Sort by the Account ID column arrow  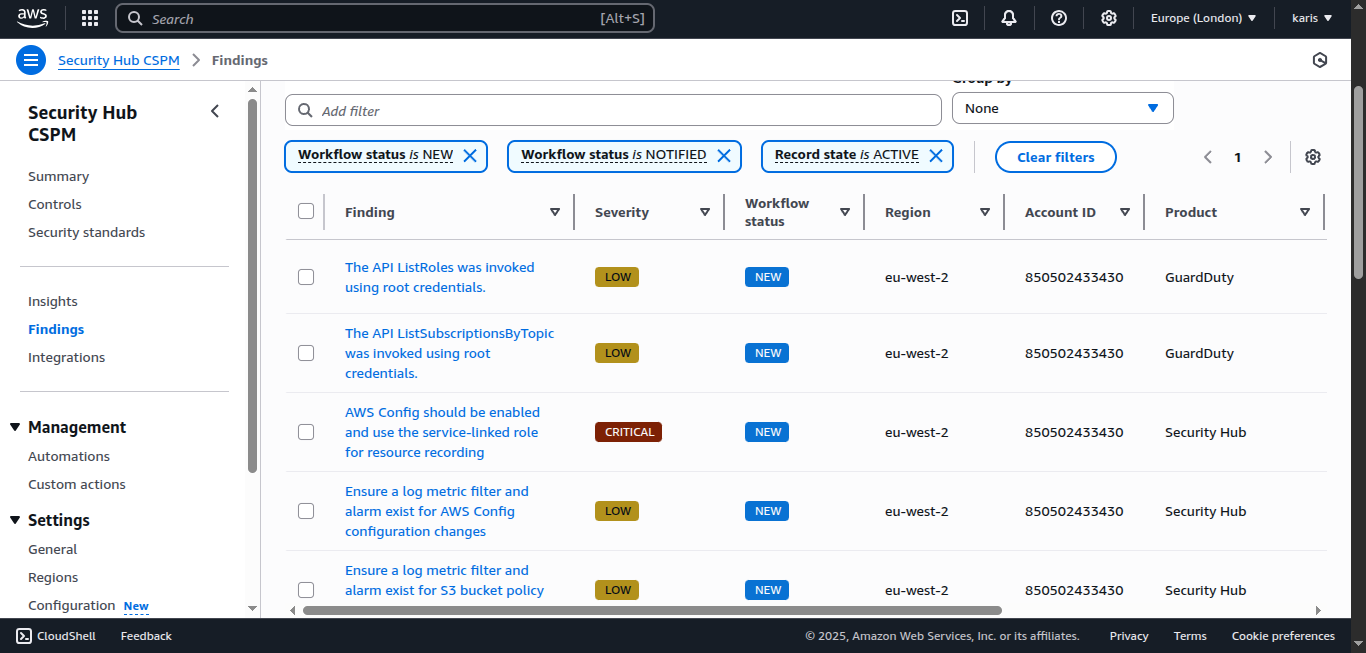(1125, 212)
